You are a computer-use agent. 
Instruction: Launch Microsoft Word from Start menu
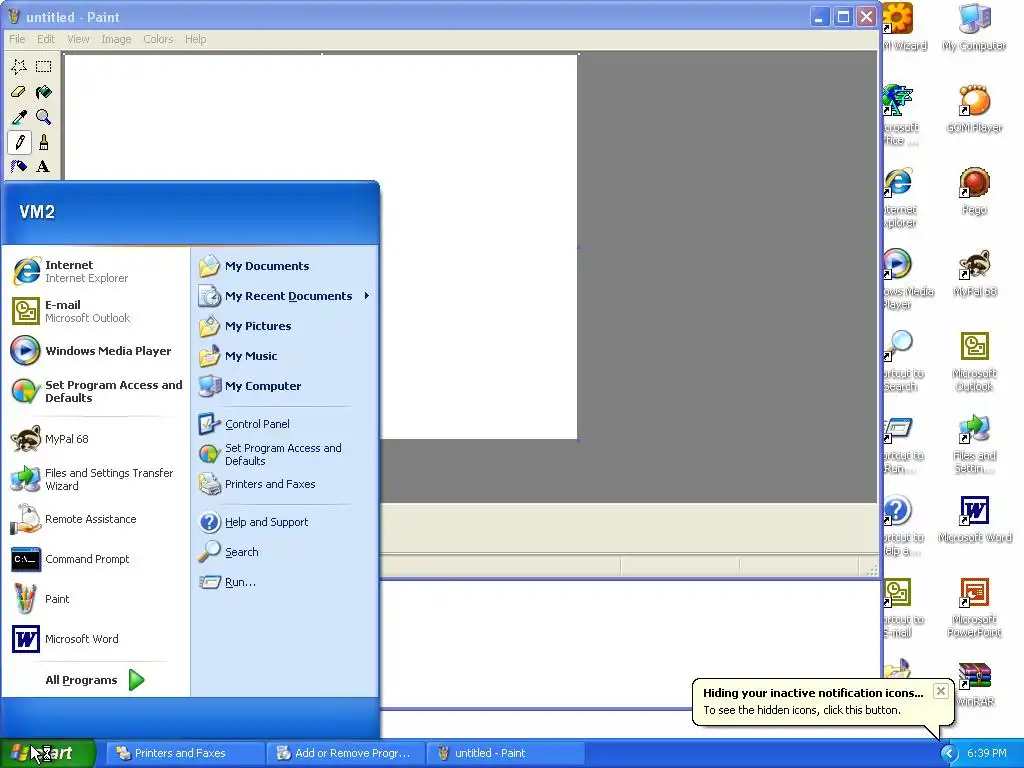(96, 639)
